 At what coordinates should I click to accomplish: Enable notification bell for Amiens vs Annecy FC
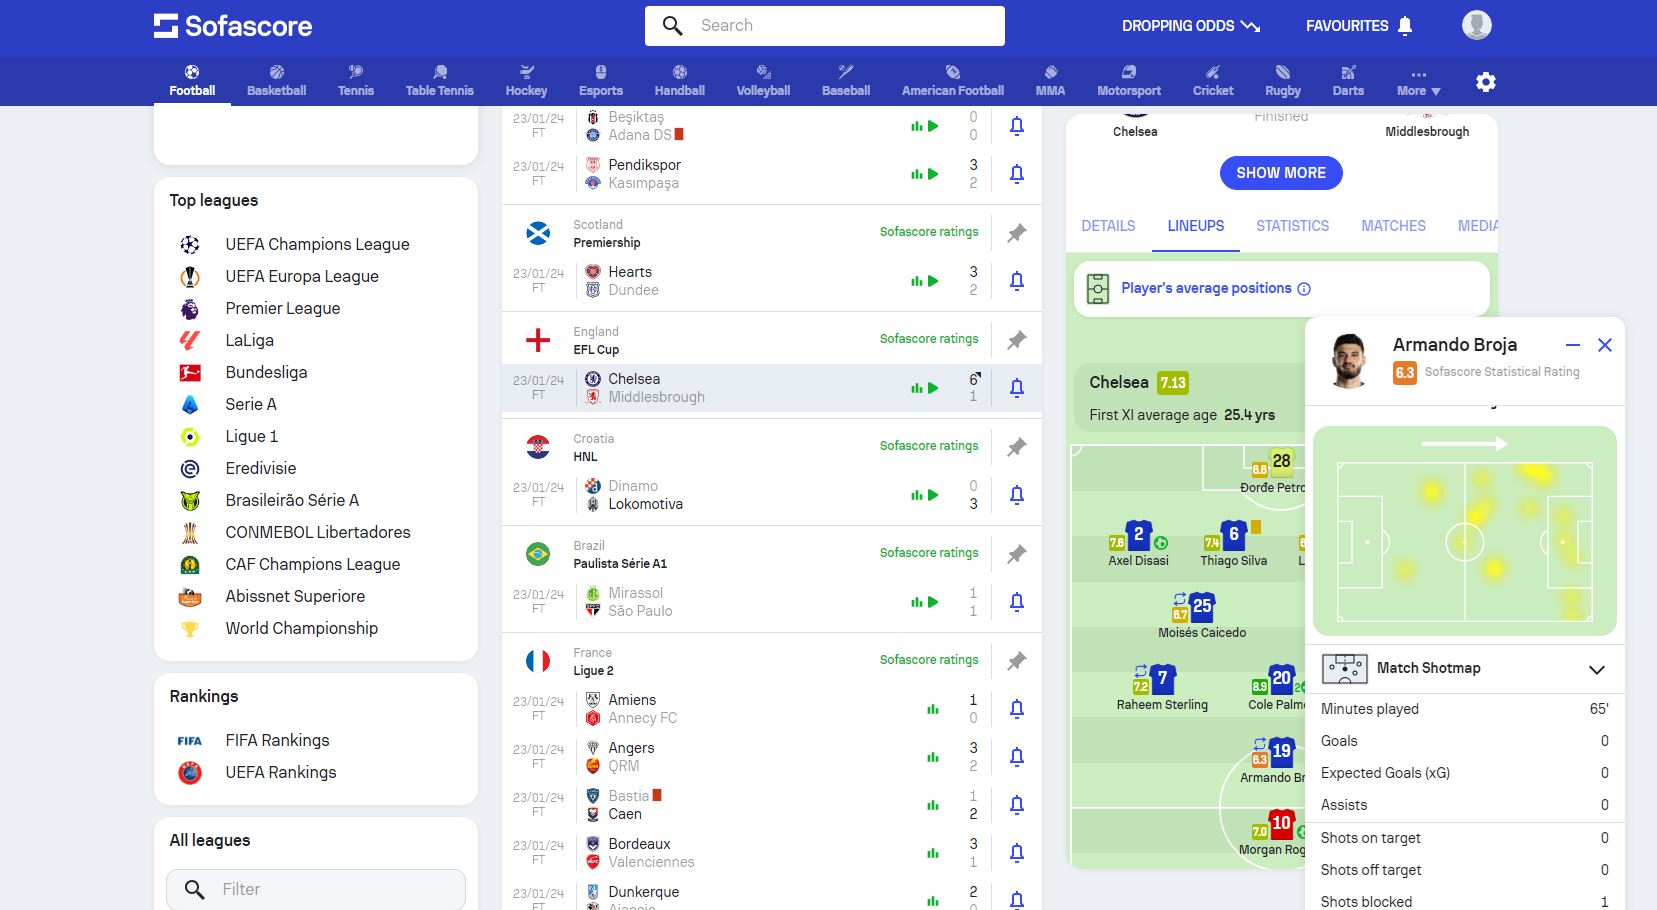point(1016,709)
